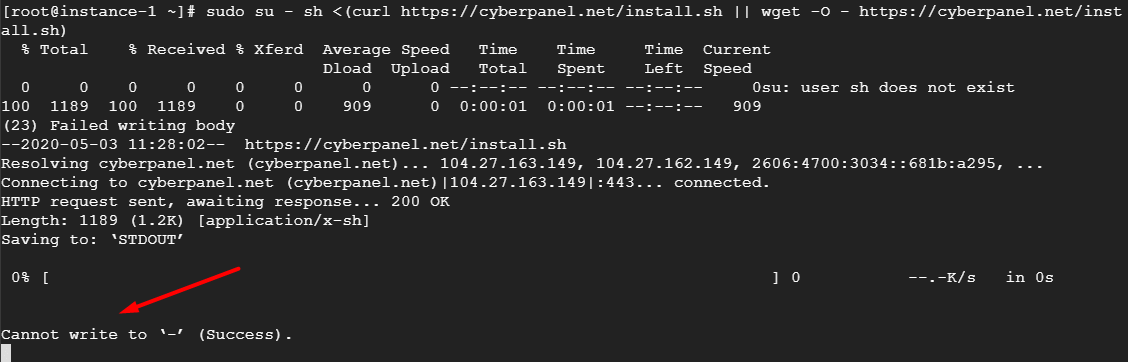Click the "connected." text in Connecting line
The height and width of the screenshot is (362, 1128).
[722, 183]
